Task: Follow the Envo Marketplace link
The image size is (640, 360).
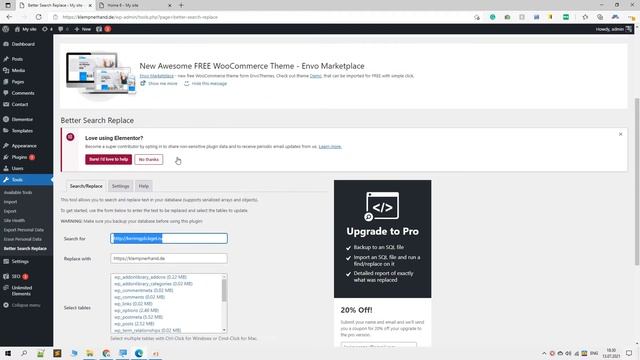Action: [x=156, y=76]
